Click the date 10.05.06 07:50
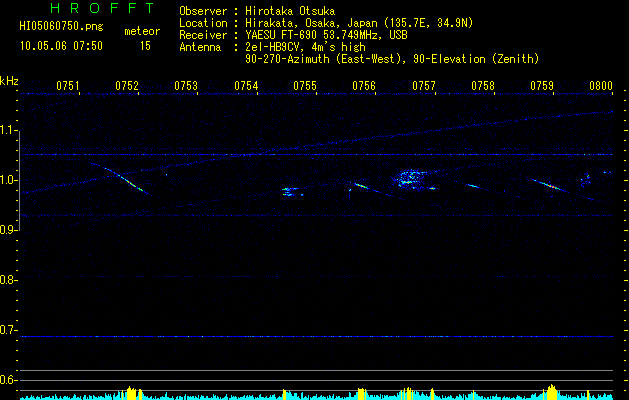Image resolution: width=629 pixels, height=400 pixels. pos(61,46)
